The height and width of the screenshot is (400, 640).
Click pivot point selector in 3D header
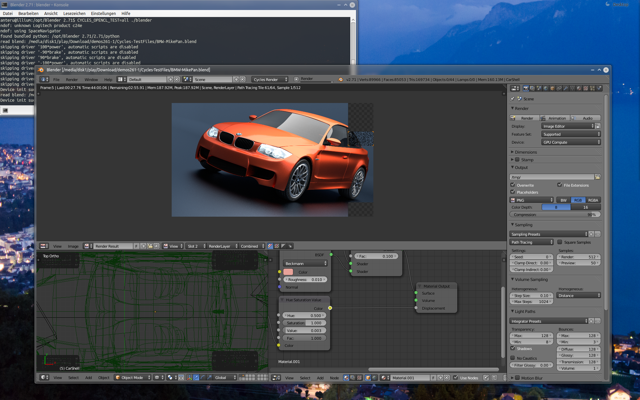tap(171, 378)
